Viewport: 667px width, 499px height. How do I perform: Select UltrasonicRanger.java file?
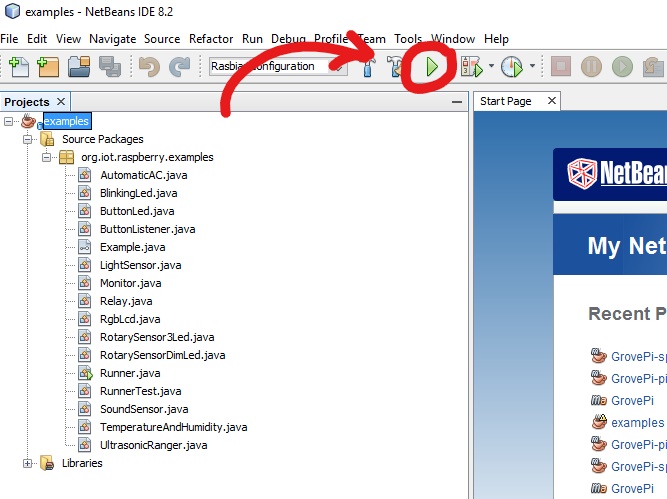[154, 445]
